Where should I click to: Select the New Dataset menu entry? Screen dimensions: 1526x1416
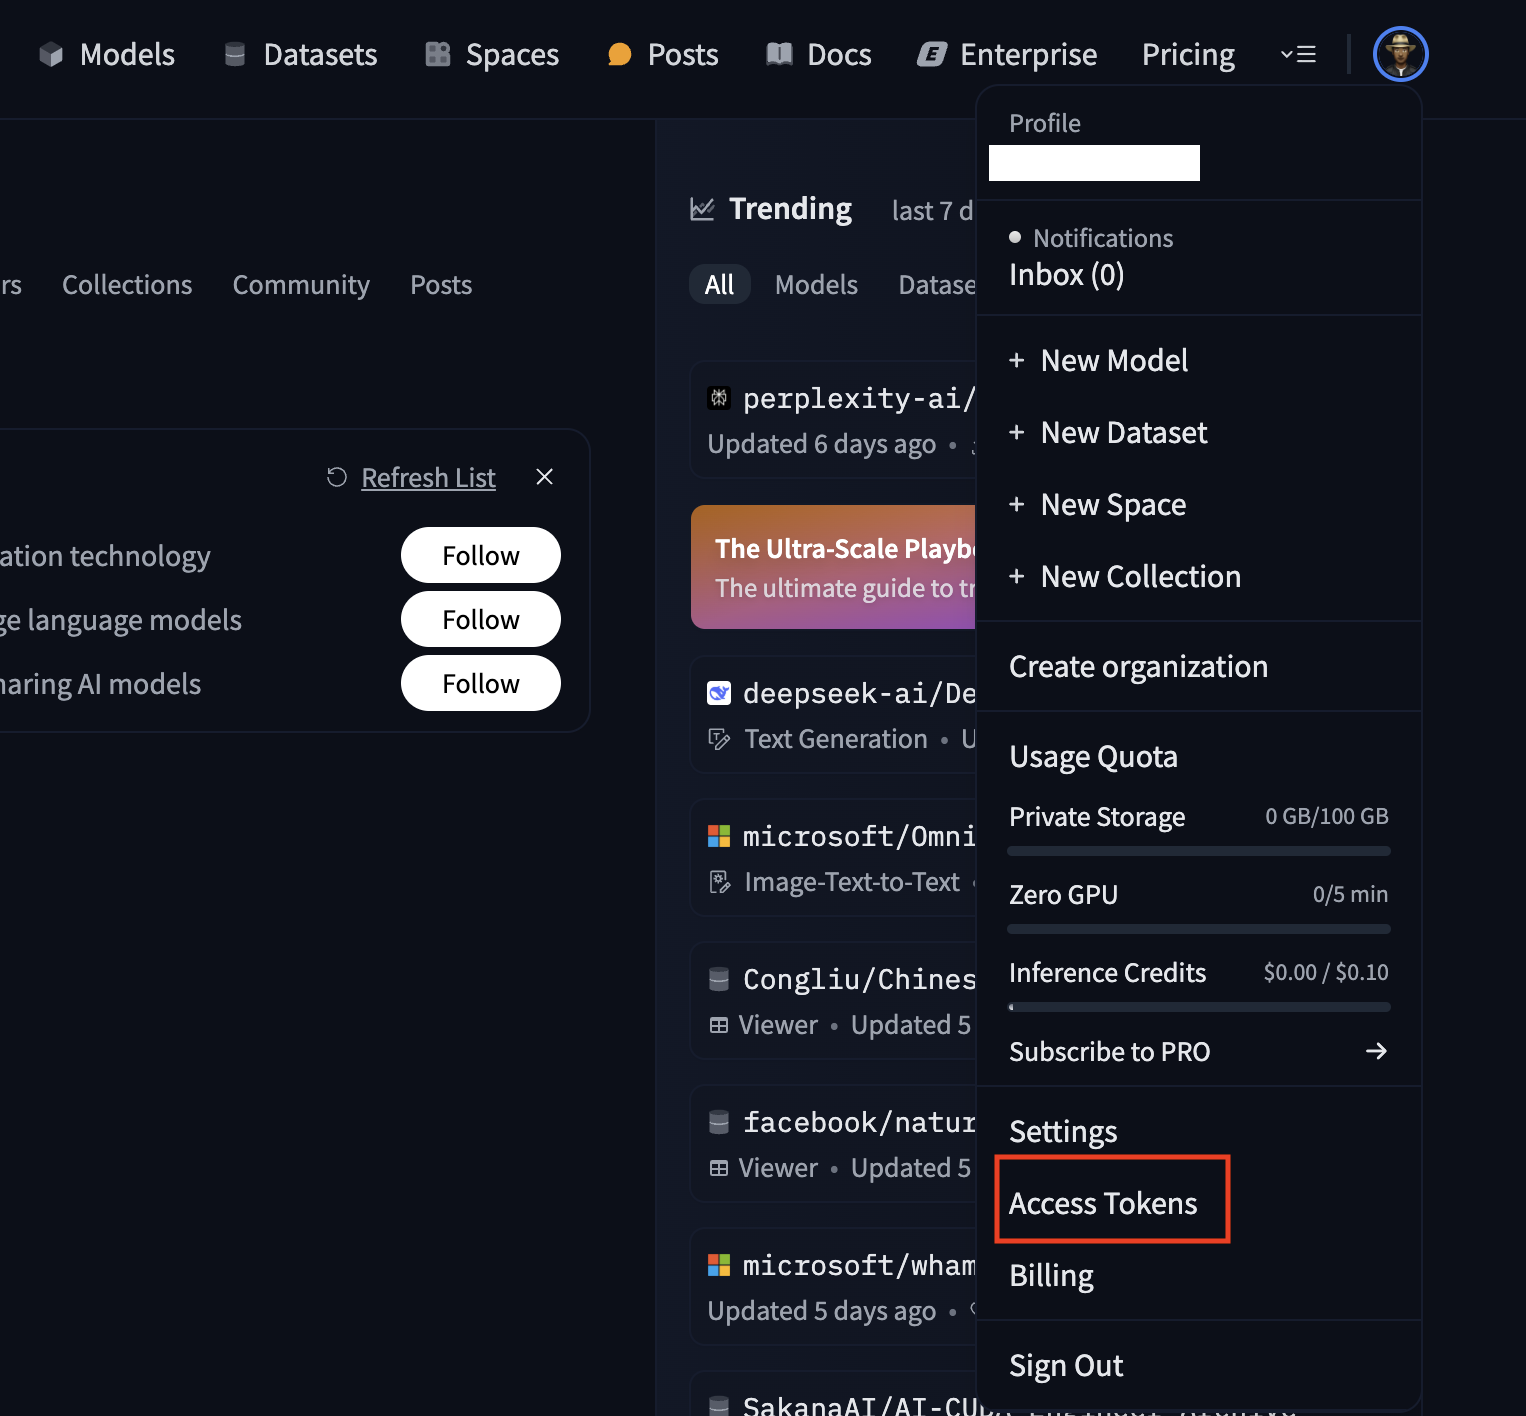click(1198, 432)
